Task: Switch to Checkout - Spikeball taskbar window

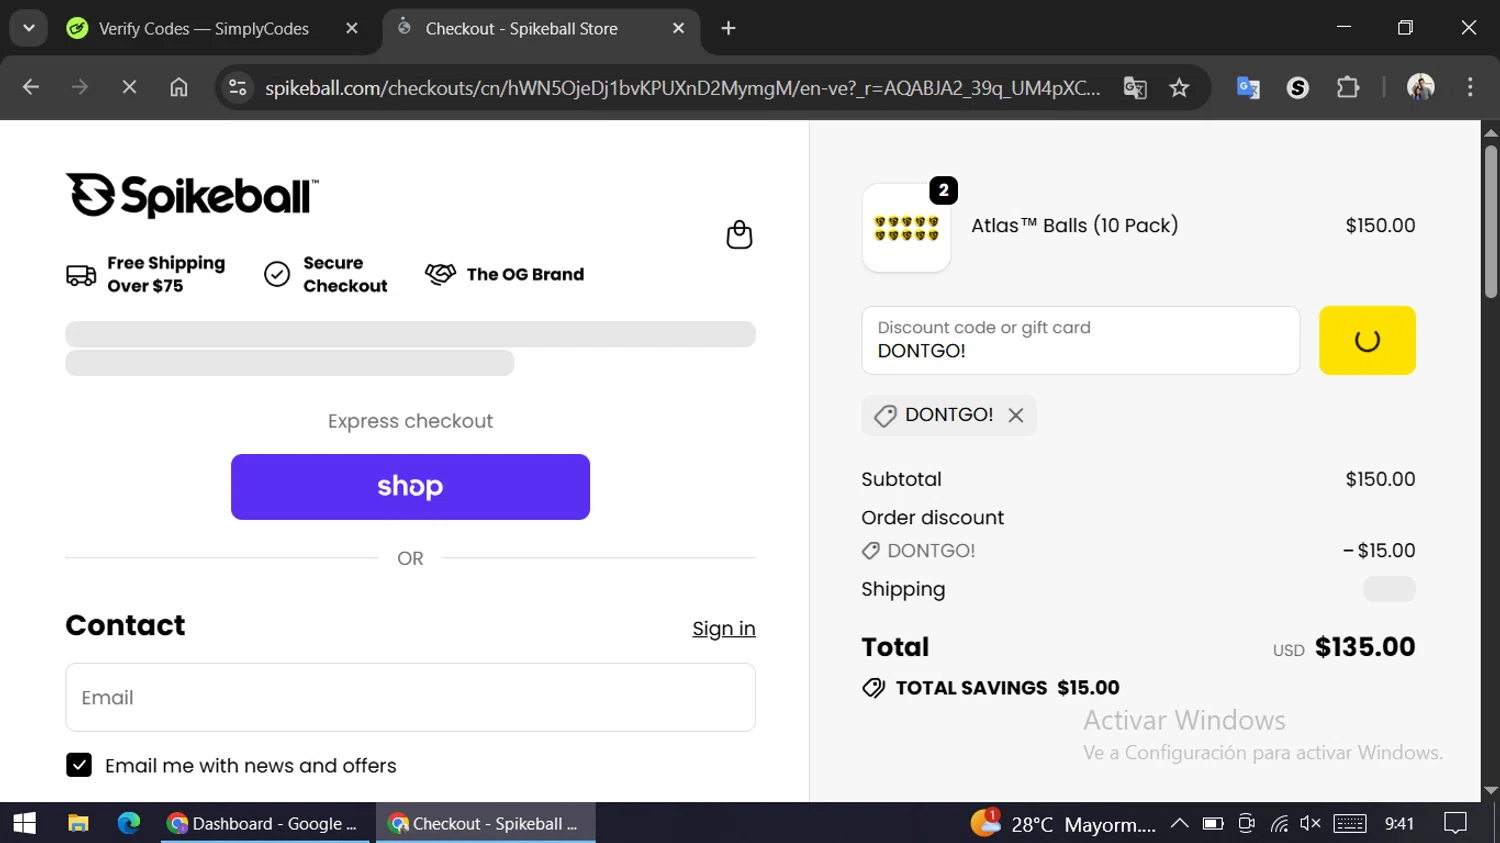Action: (x=486, y=823)
